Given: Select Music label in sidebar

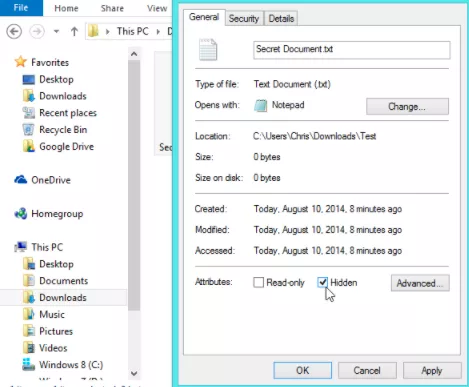Looking at the screenshot, I should [x=52, y=314].
